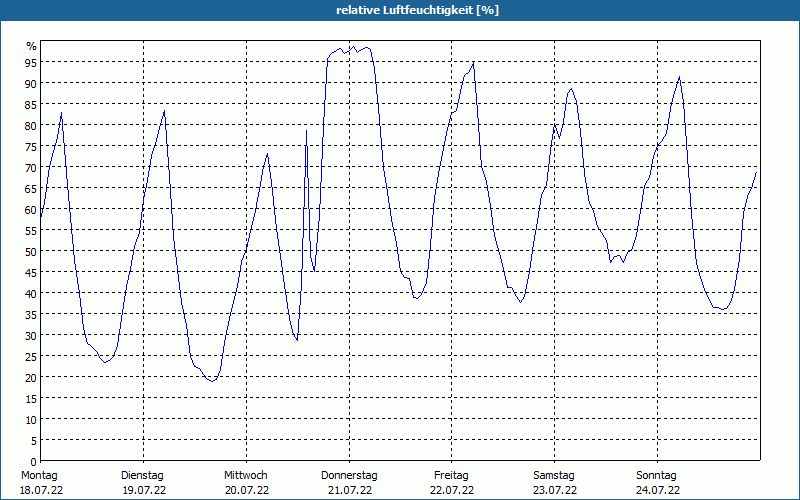Select the Sonntag 24.07.22 axis label
Screen dimensions: 800x500
point(657,483)
